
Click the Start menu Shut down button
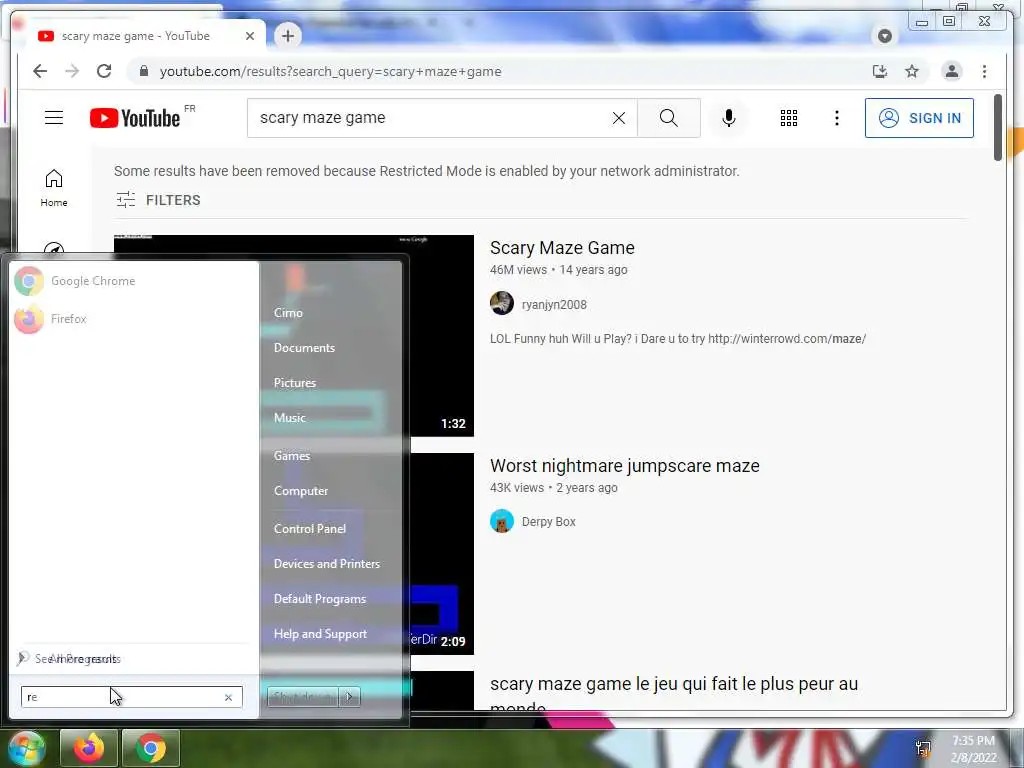coord(303,697)
